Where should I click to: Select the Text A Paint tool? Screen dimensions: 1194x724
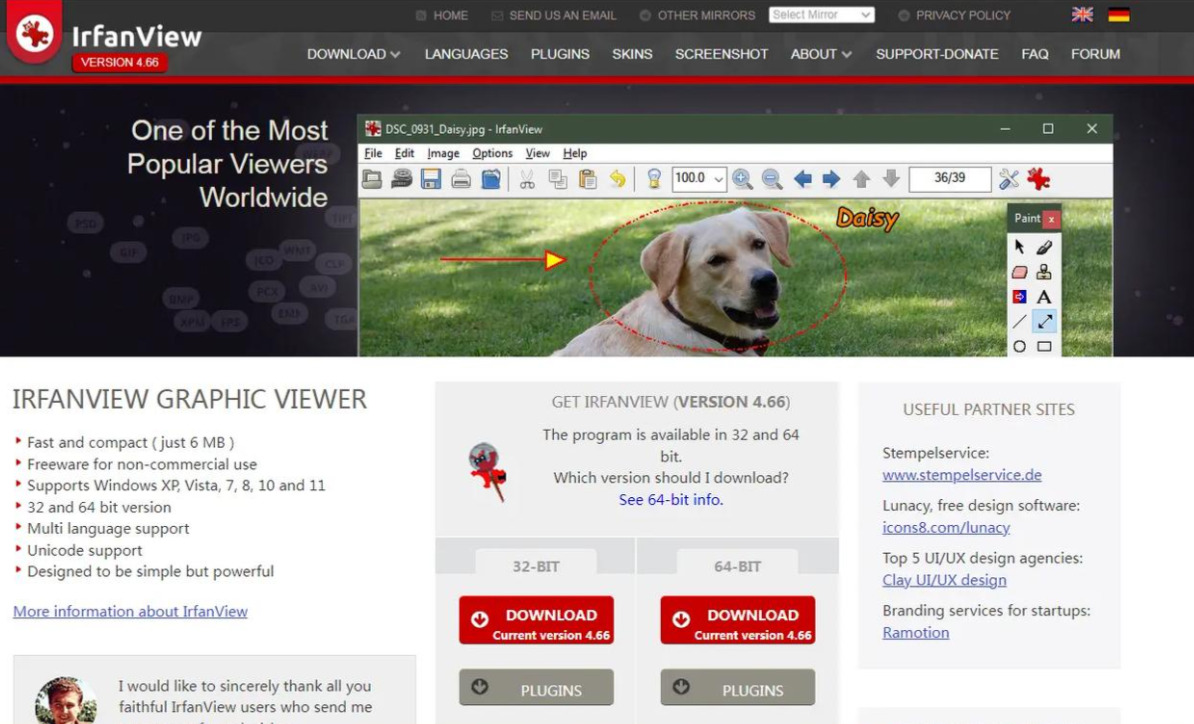pos(1044,296)
